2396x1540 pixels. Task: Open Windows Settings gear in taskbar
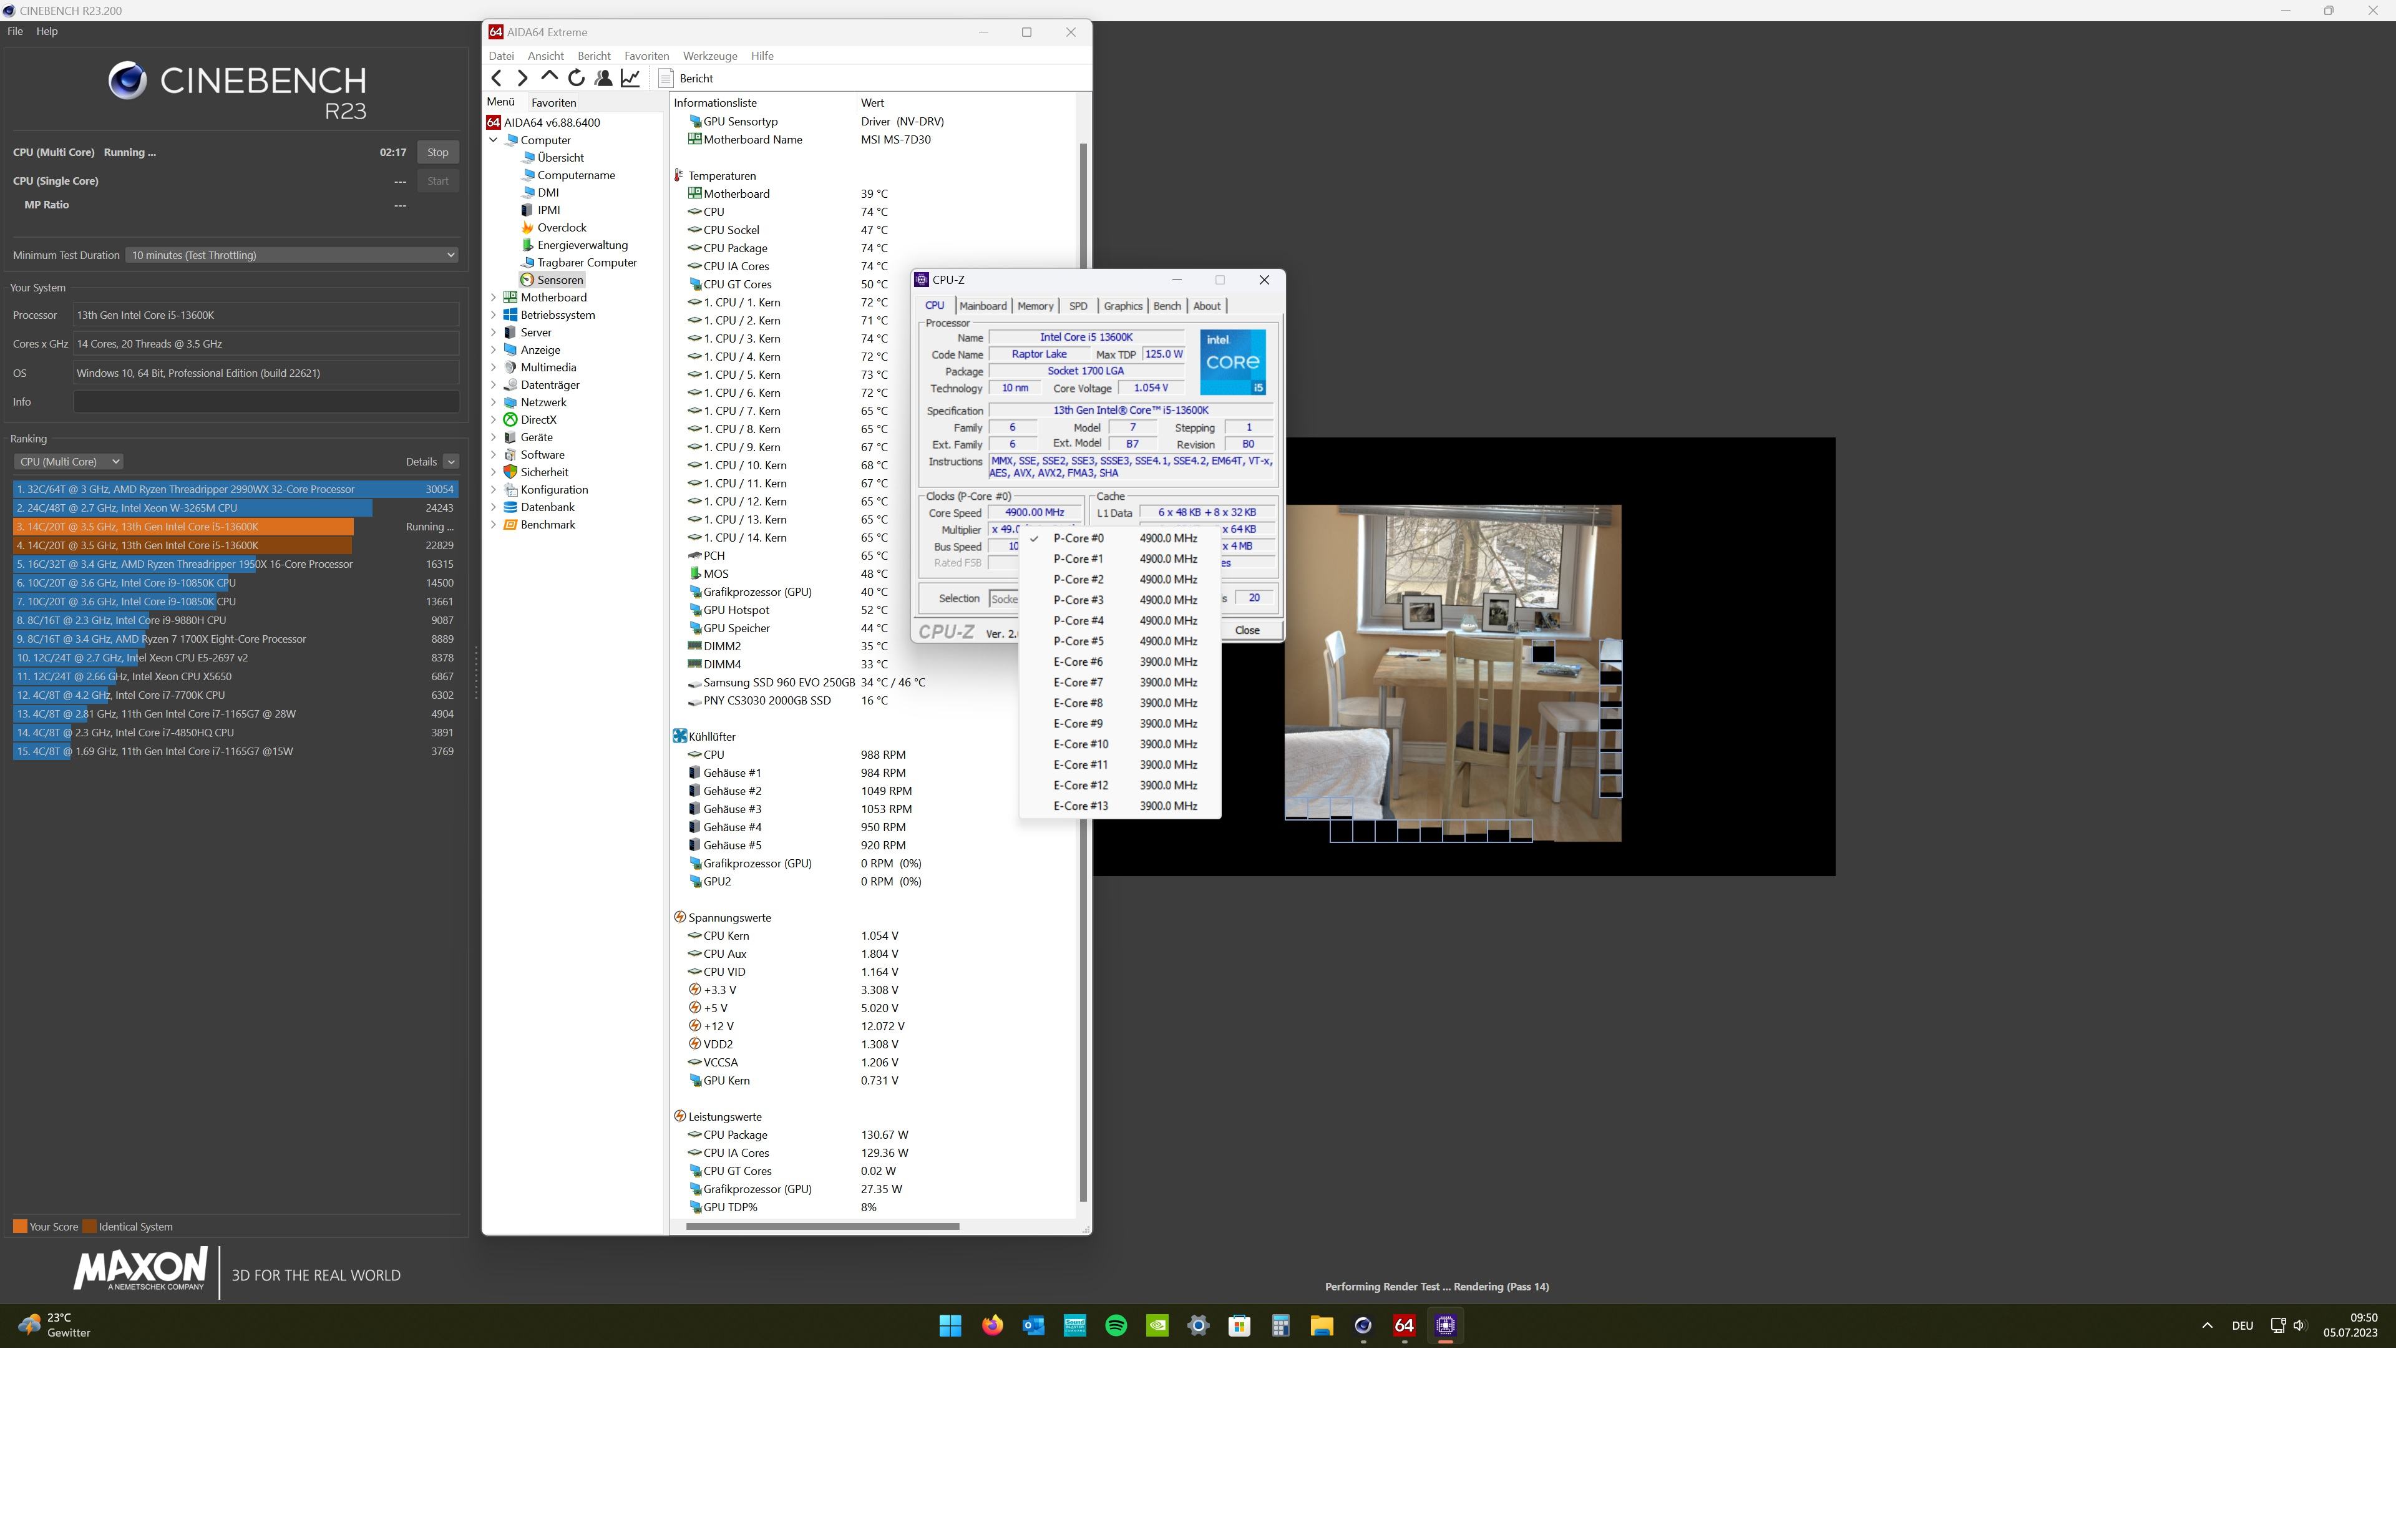[x=1198, y=1325]
